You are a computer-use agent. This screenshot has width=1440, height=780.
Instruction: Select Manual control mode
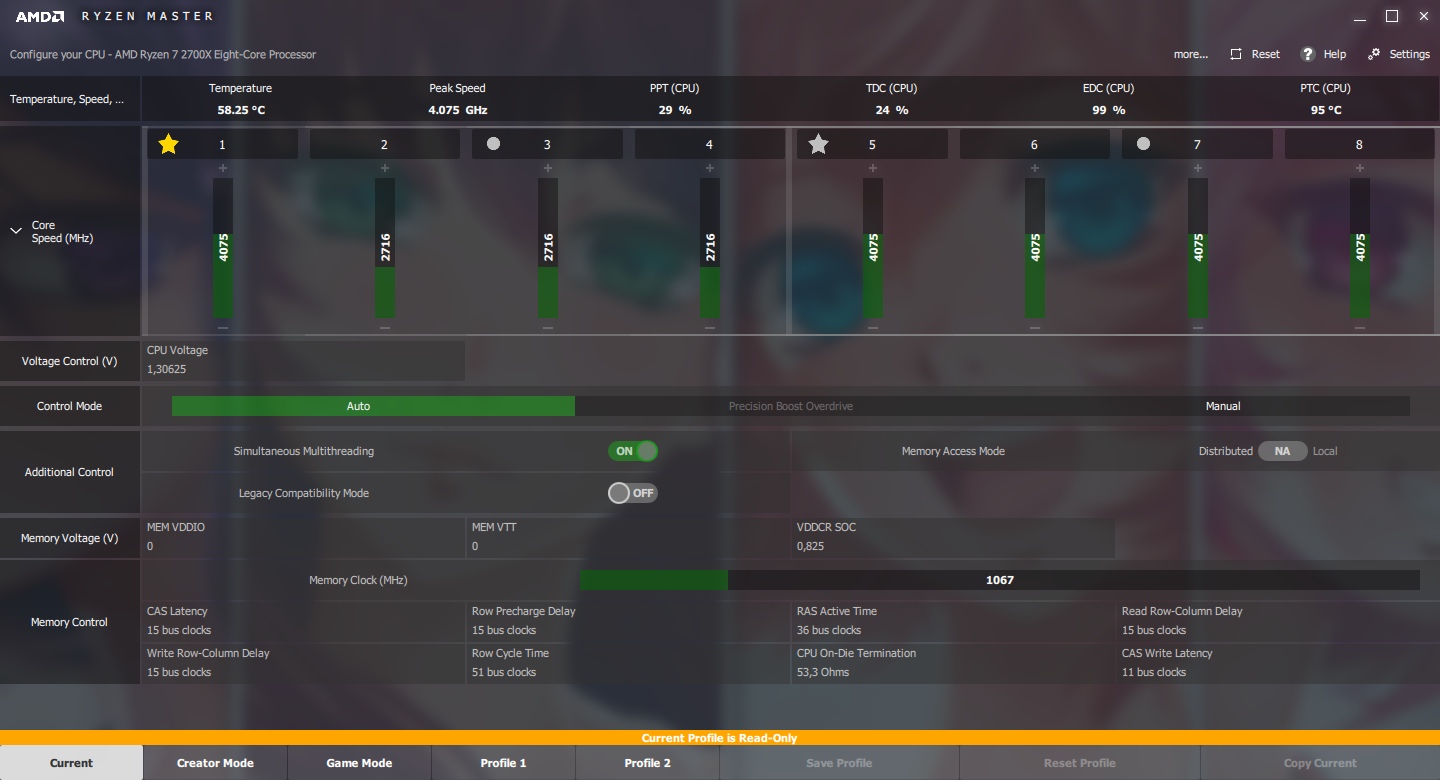point(1222,406)
